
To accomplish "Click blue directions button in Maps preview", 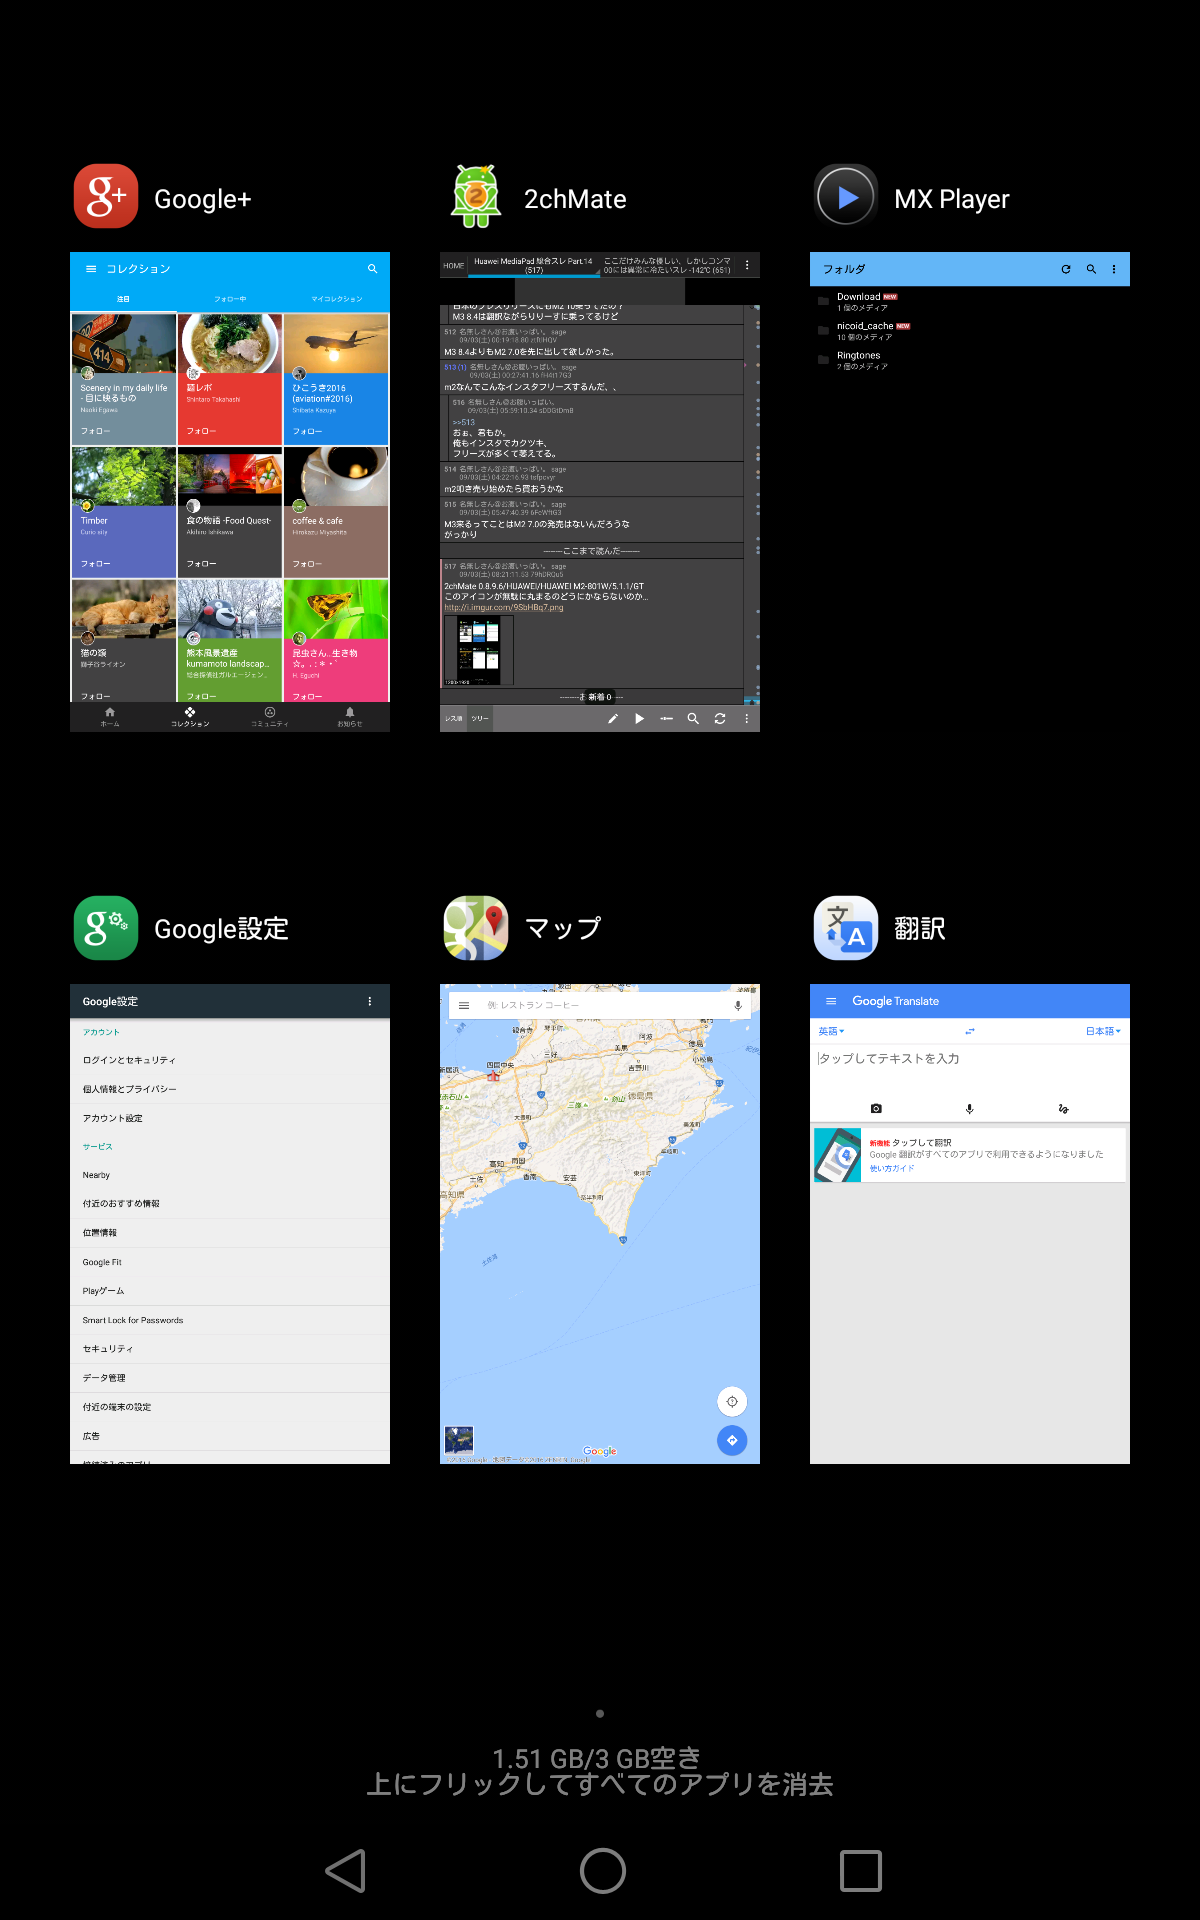I will [x=732, y=1440].
